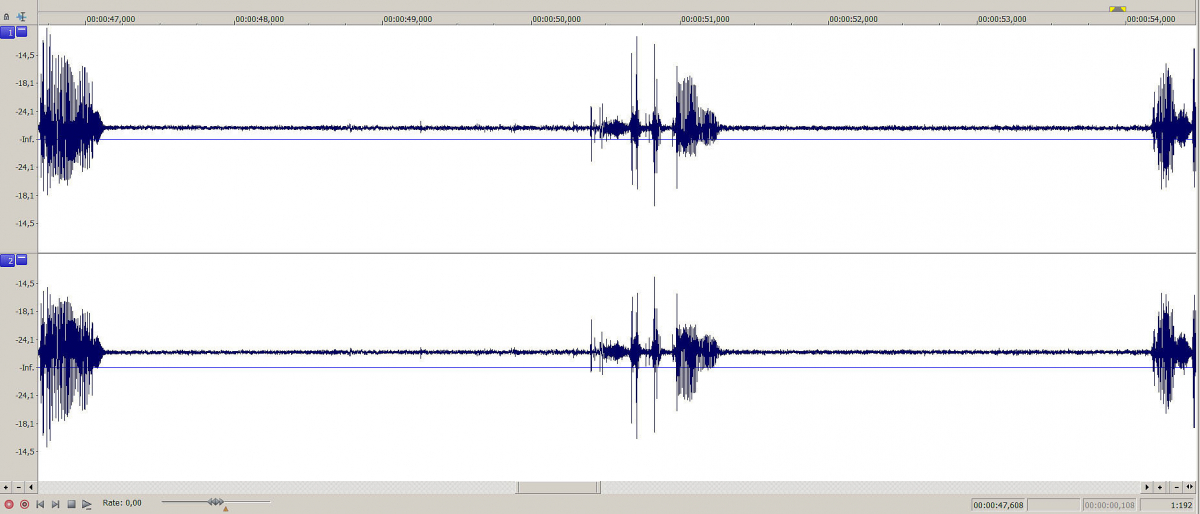Stop playback with the square Stop button
This screenshot has width=1200, height=514.
(x=71, y=504)
